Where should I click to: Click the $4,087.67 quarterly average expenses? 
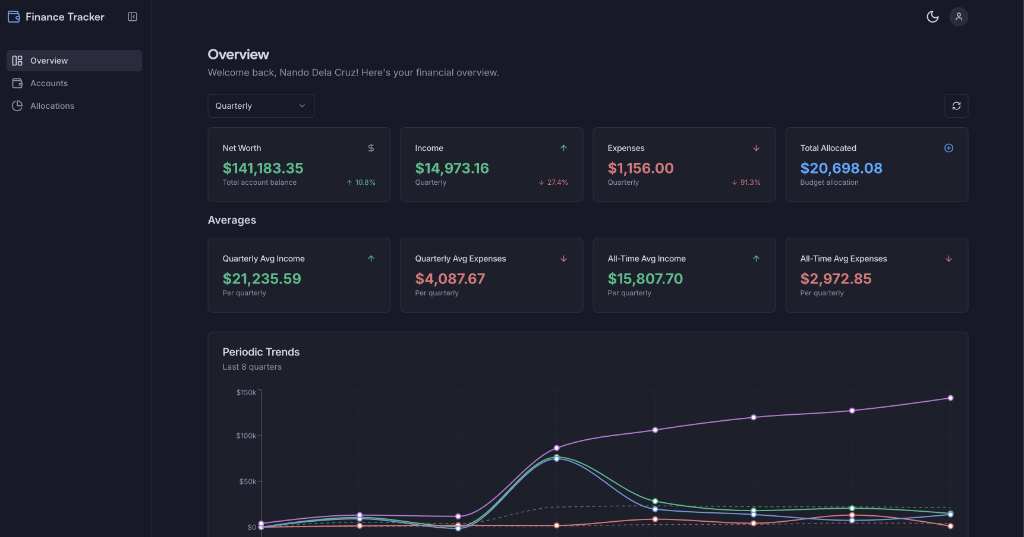(x=450, y=279)
